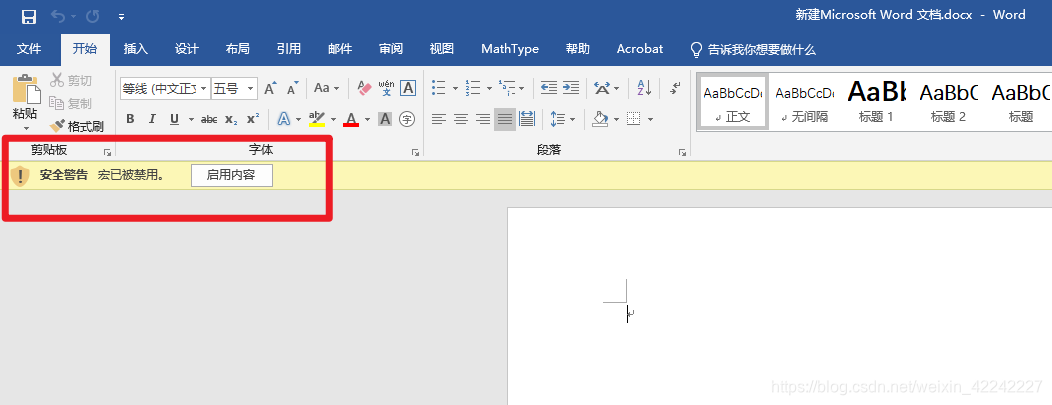Image resolution: width=1052 pixels, height=405 pixels.
Task: Click the character border A icon
Action: [x=408, y=88]
